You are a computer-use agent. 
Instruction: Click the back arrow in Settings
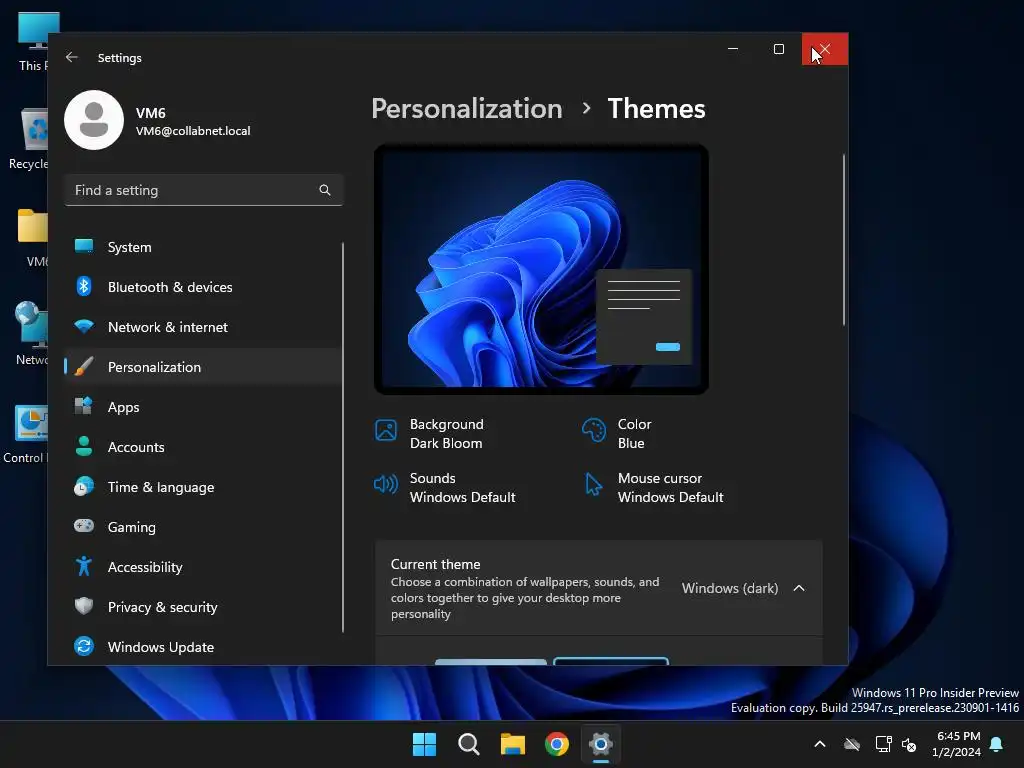(72, 57)
